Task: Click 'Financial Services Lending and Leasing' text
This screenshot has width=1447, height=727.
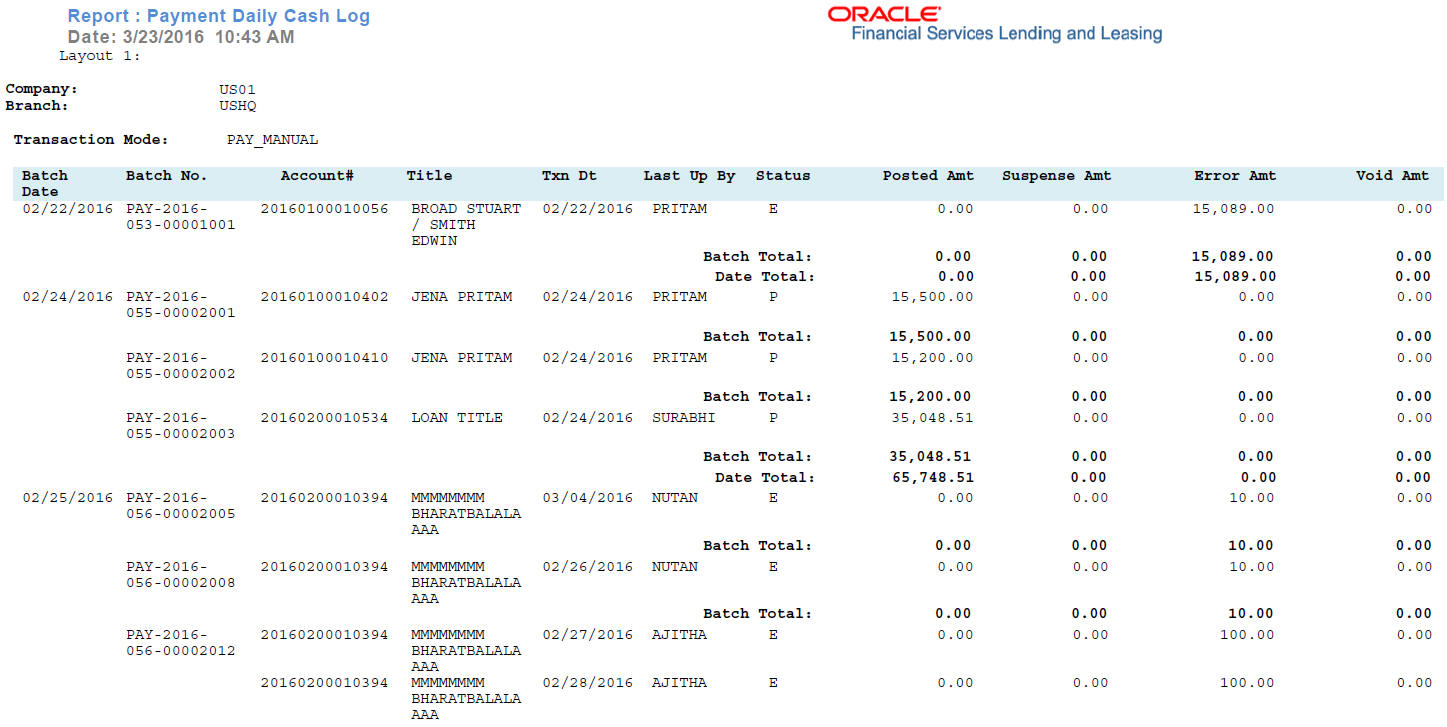Action: tap(1006, 34)
